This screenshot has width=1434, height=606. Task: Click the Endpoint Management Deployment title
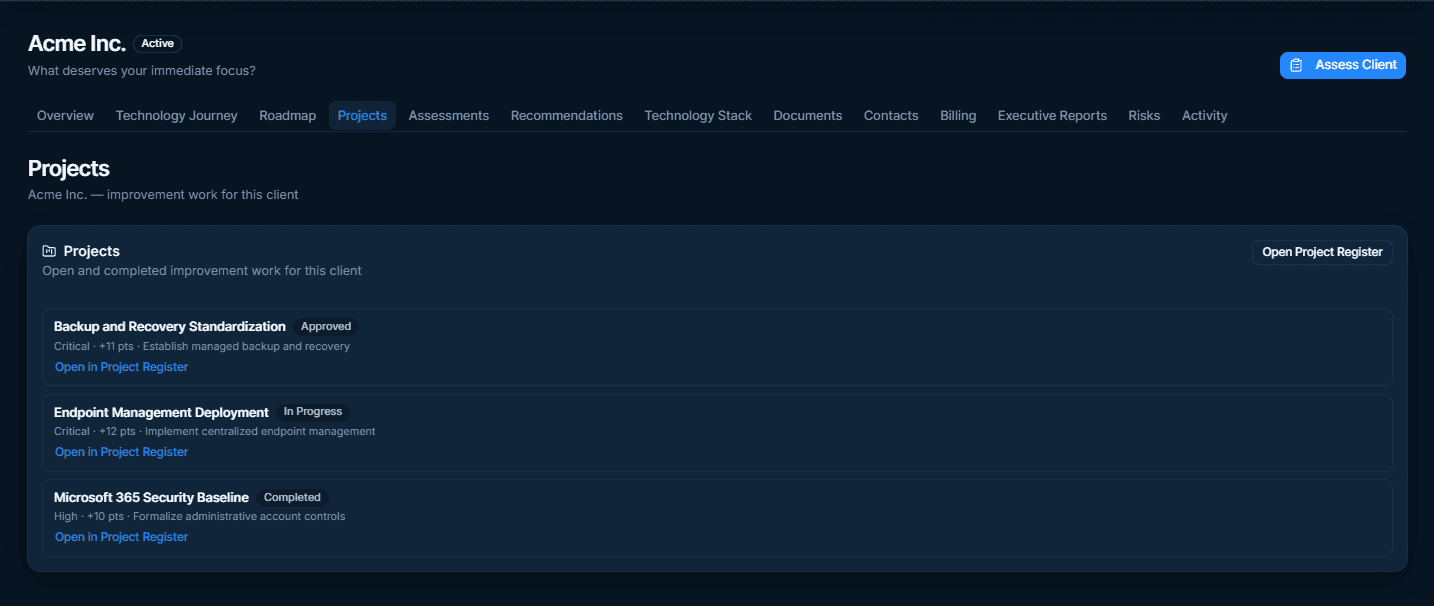coord(161,412)
